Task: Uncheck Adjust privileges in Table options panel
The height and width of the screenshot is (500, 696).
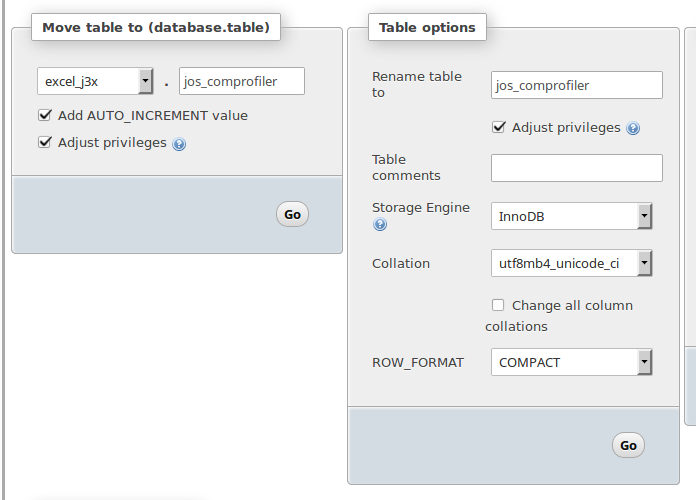Action: pos(499,127)
